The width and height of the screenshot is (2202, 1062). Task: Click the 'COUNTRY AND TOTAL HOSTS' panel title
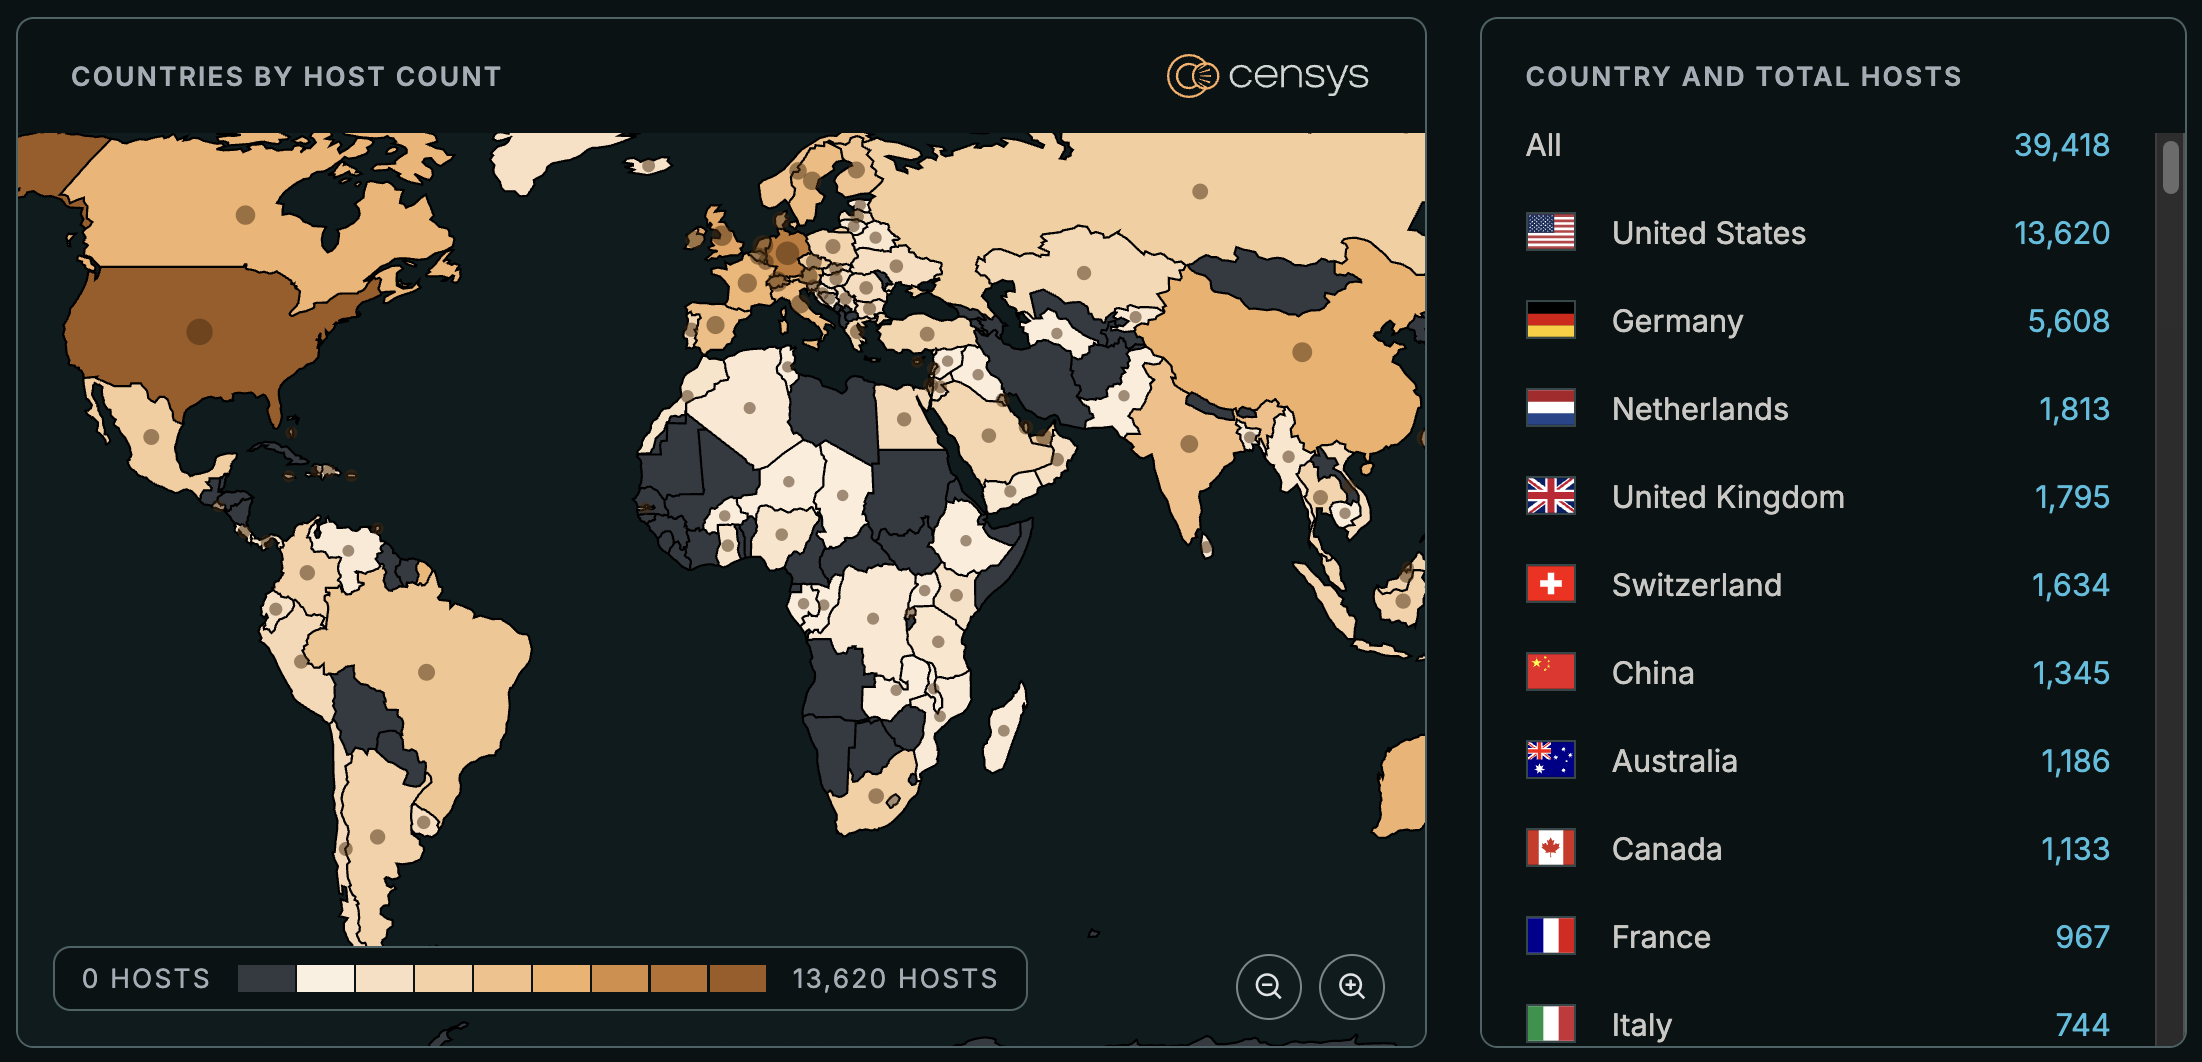[1743, 77]
